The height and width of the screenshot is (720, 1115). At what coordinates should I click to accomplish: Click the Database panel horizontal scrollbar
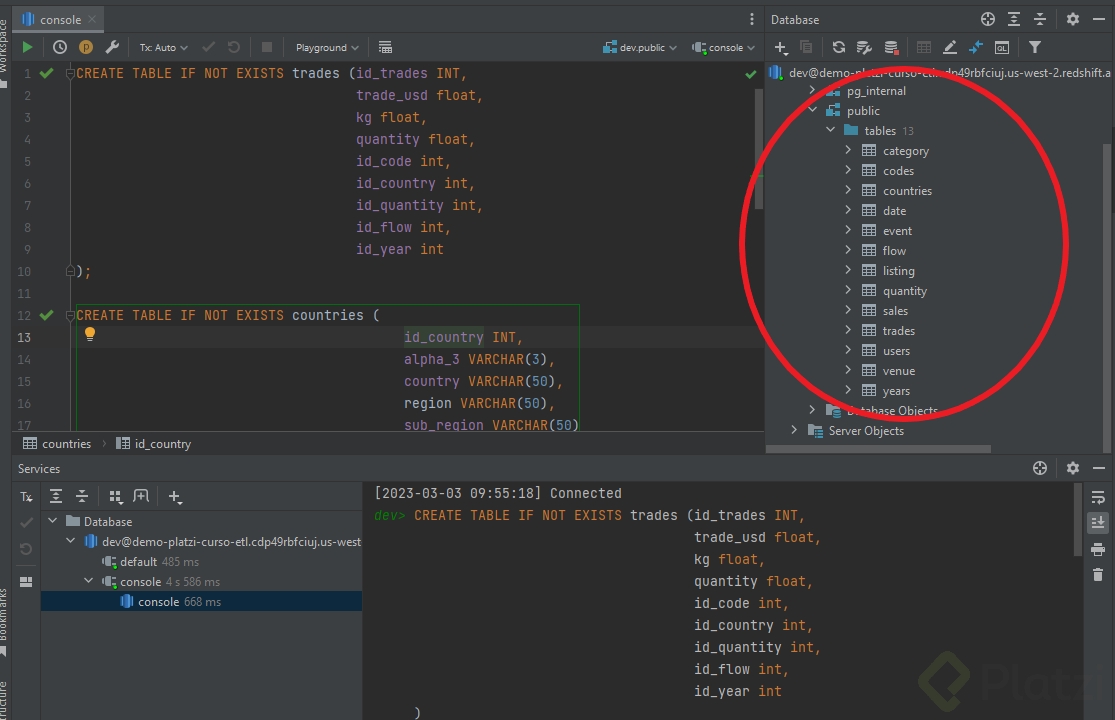[880, 449]
